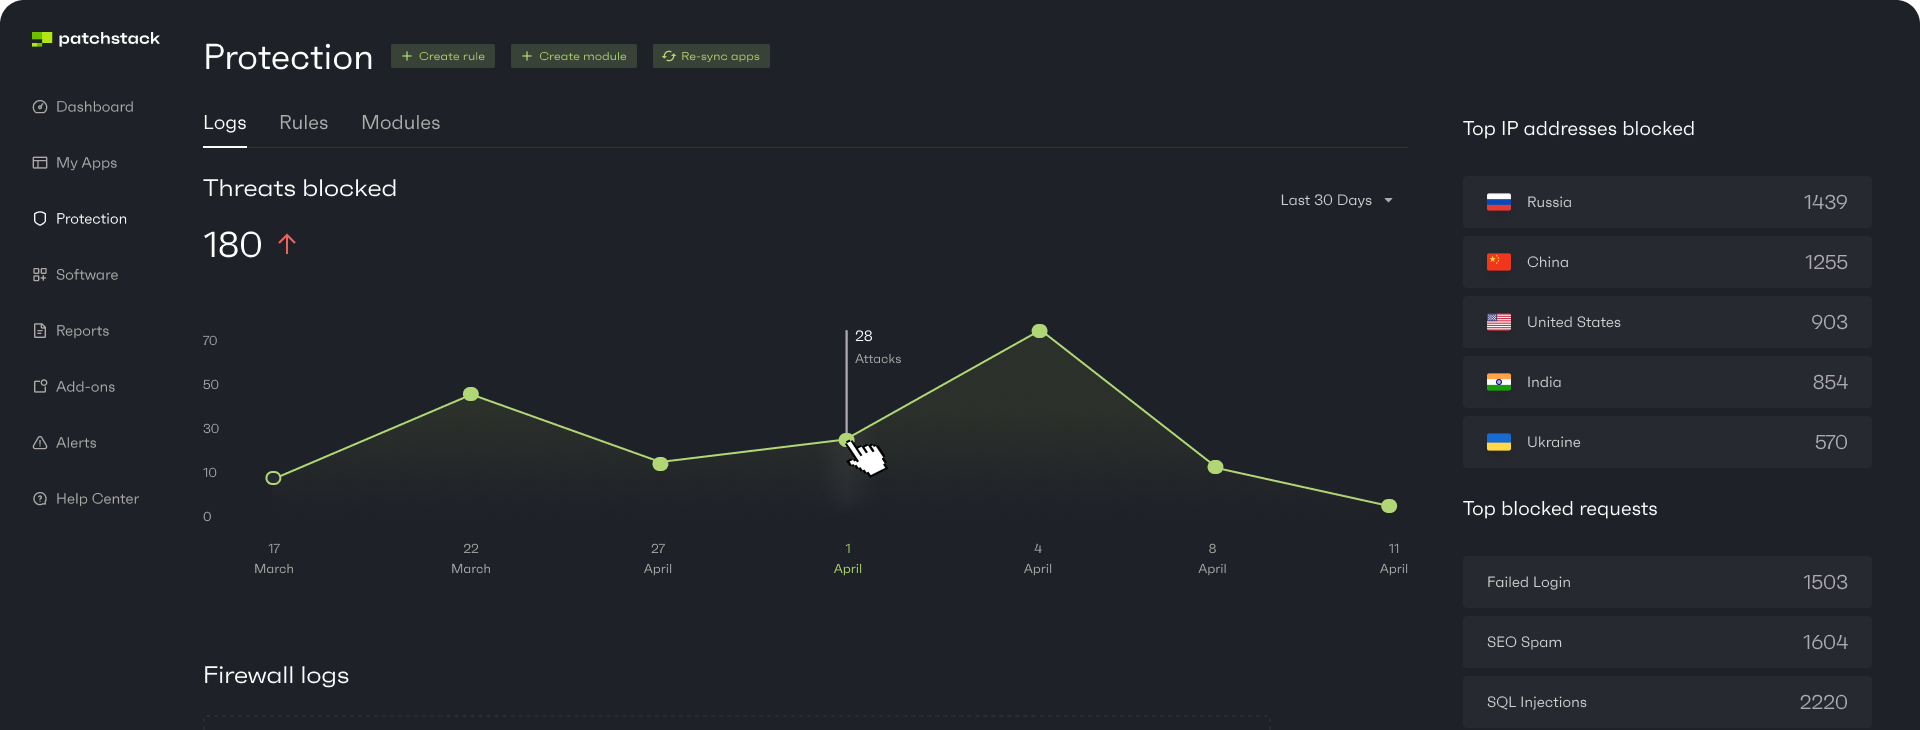Open the Help Center question icon
Image resolution: width=1920 pixels, height=730 pixels.
click(x=40, y=499)
